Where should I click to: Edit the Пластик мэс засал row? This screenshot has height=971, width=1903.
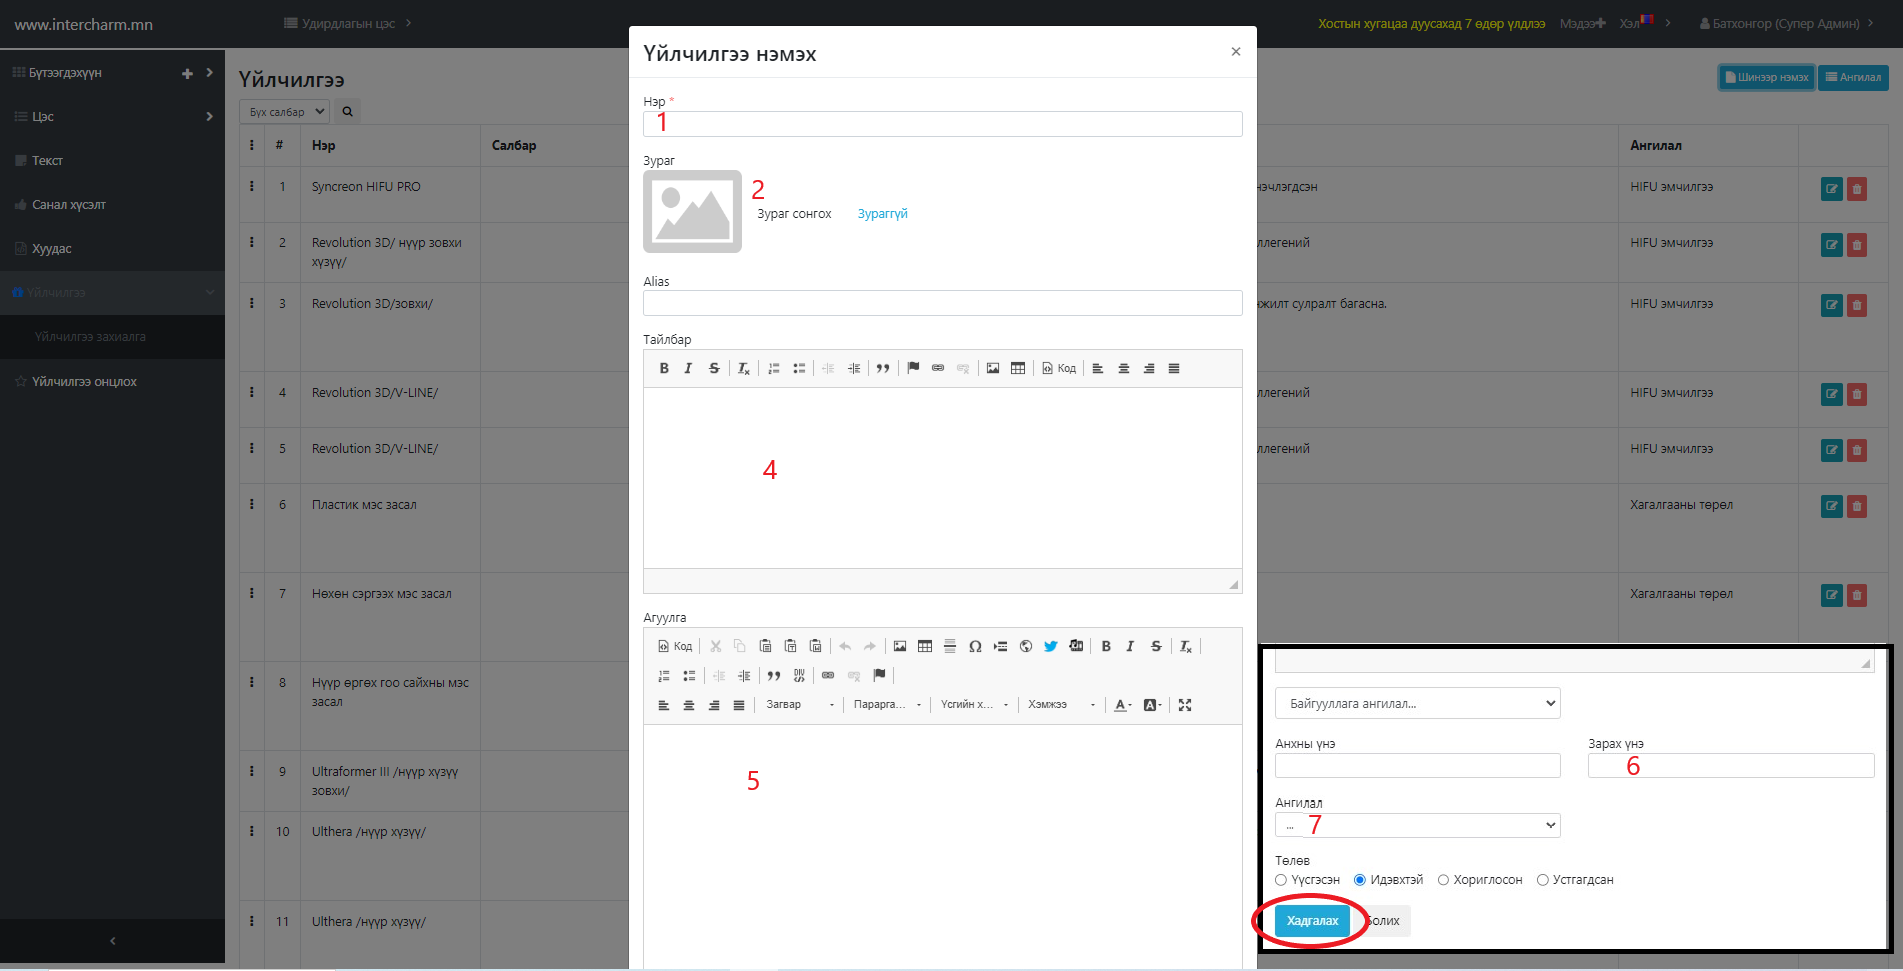1831,506
